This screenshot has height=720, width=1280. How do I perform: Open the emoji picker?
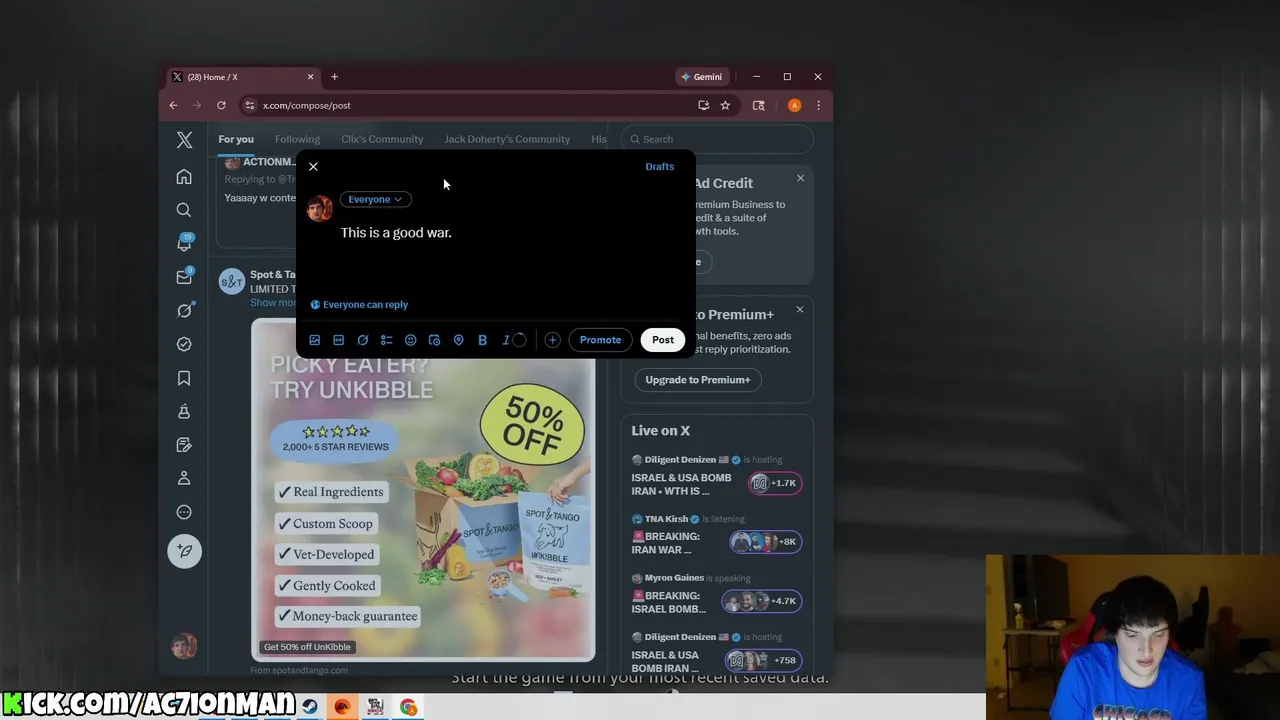[x=410, y=340]
